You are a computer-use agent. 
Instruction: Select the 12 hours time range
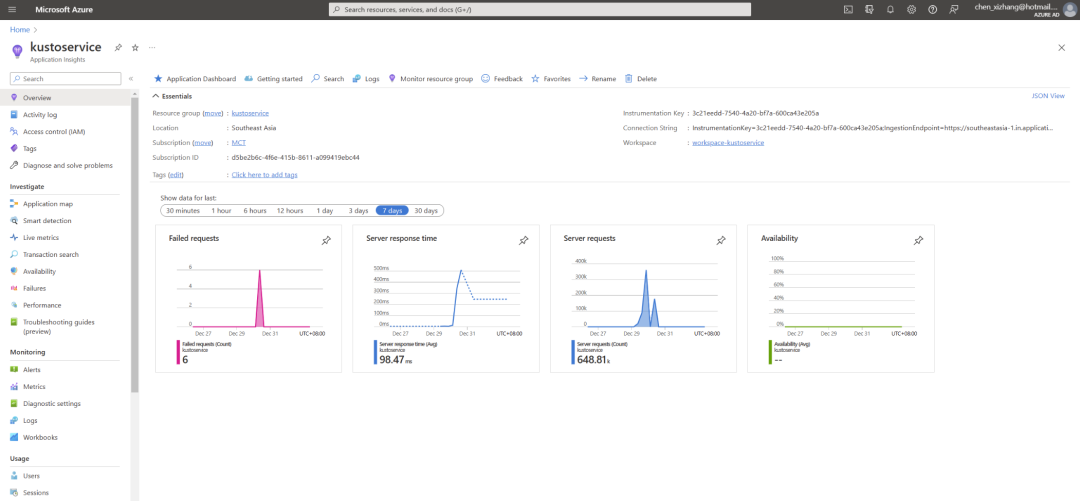pyautogui.click(x=290, y=210)
